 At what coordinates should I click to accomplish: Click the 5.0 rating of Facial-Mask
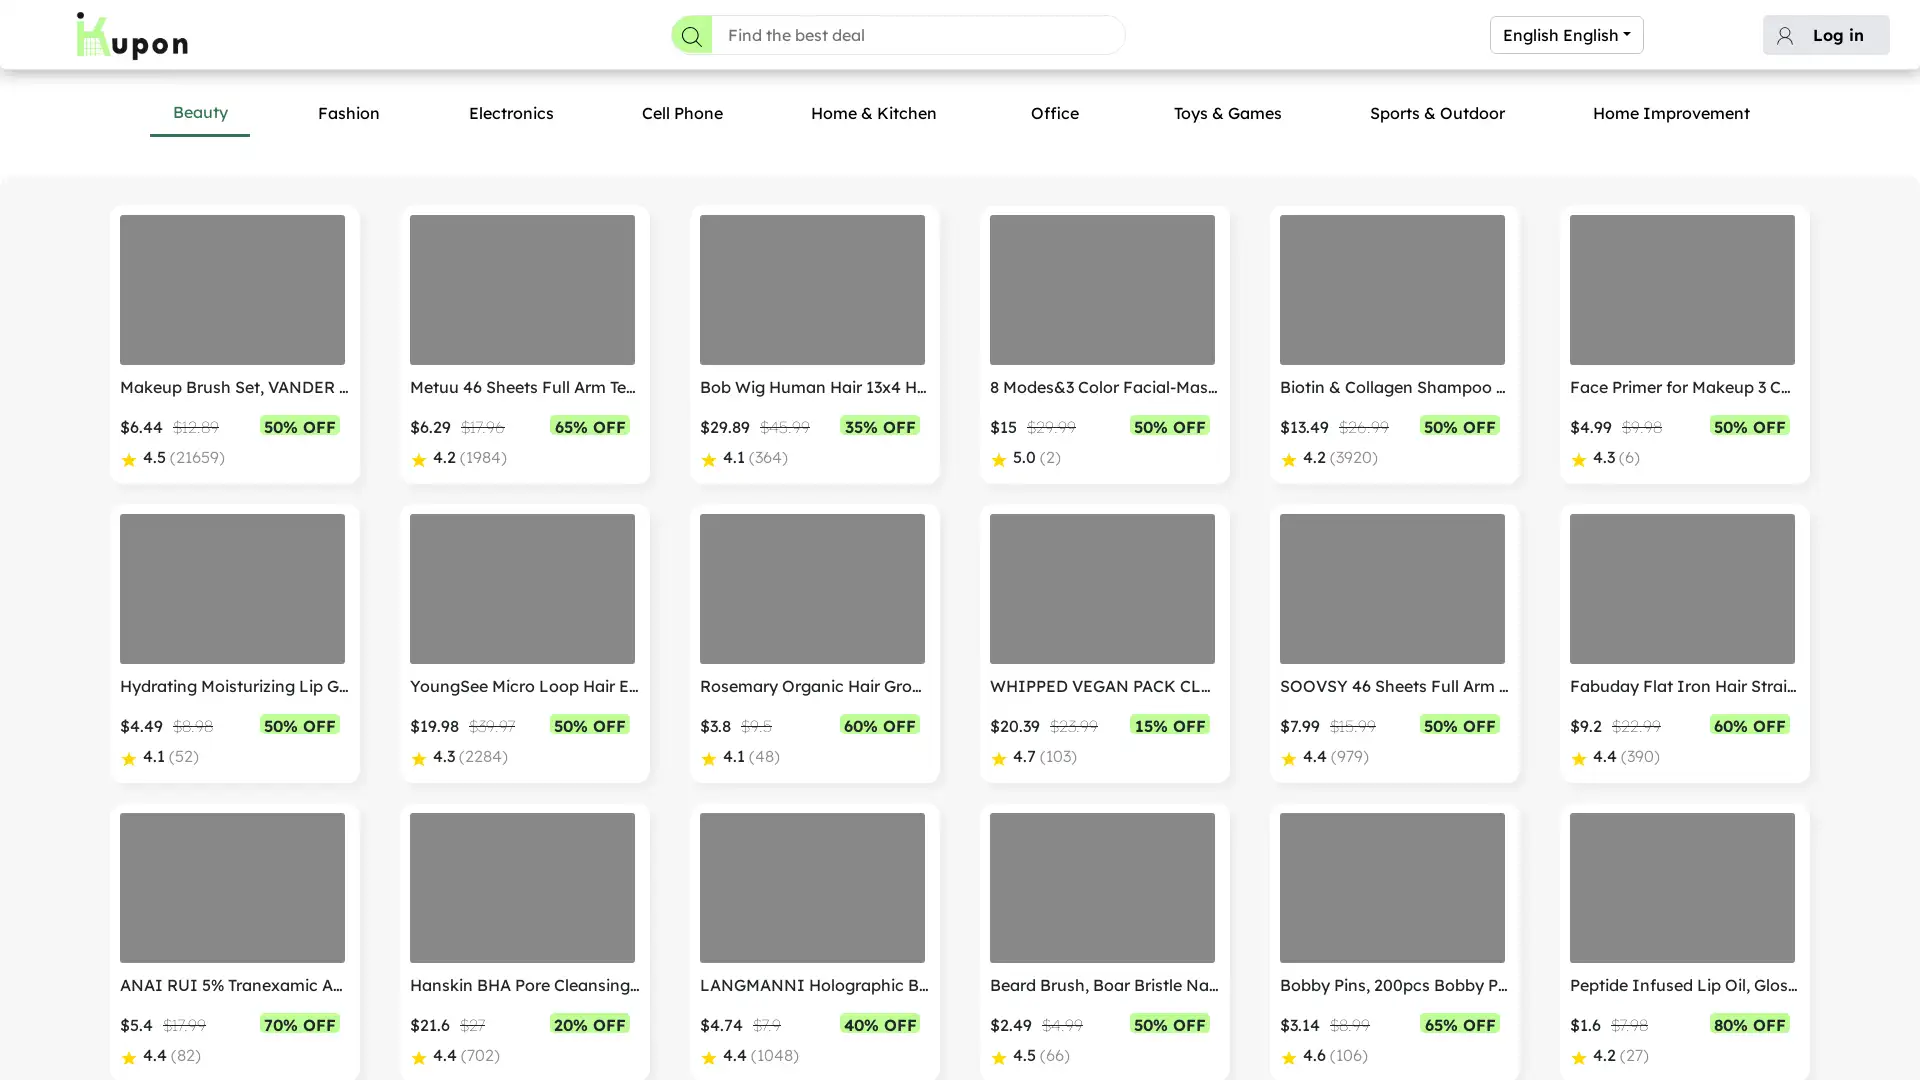tap(1024, 458)
